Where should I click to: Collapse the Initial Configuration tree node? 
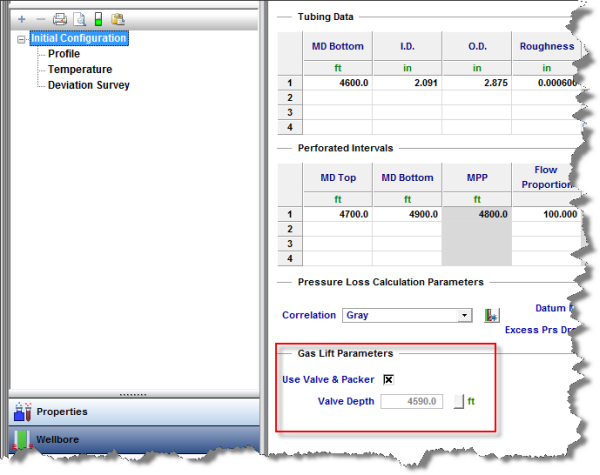[x=23, y=39]
